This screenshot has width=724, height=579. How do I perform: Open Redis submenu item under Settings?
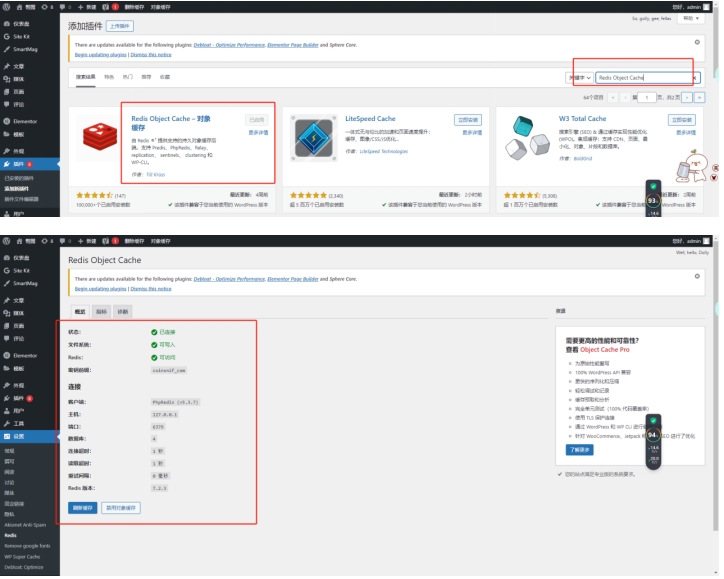(11, 535)
